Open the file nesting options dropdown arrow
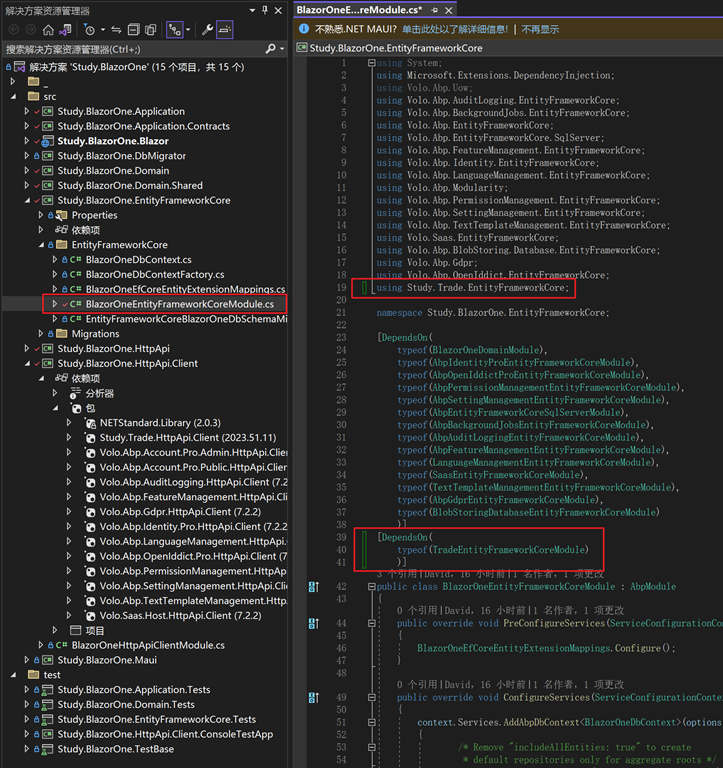The height and width of the screenshot is (768, 723). pyautogui.click(x=188, y=30)
